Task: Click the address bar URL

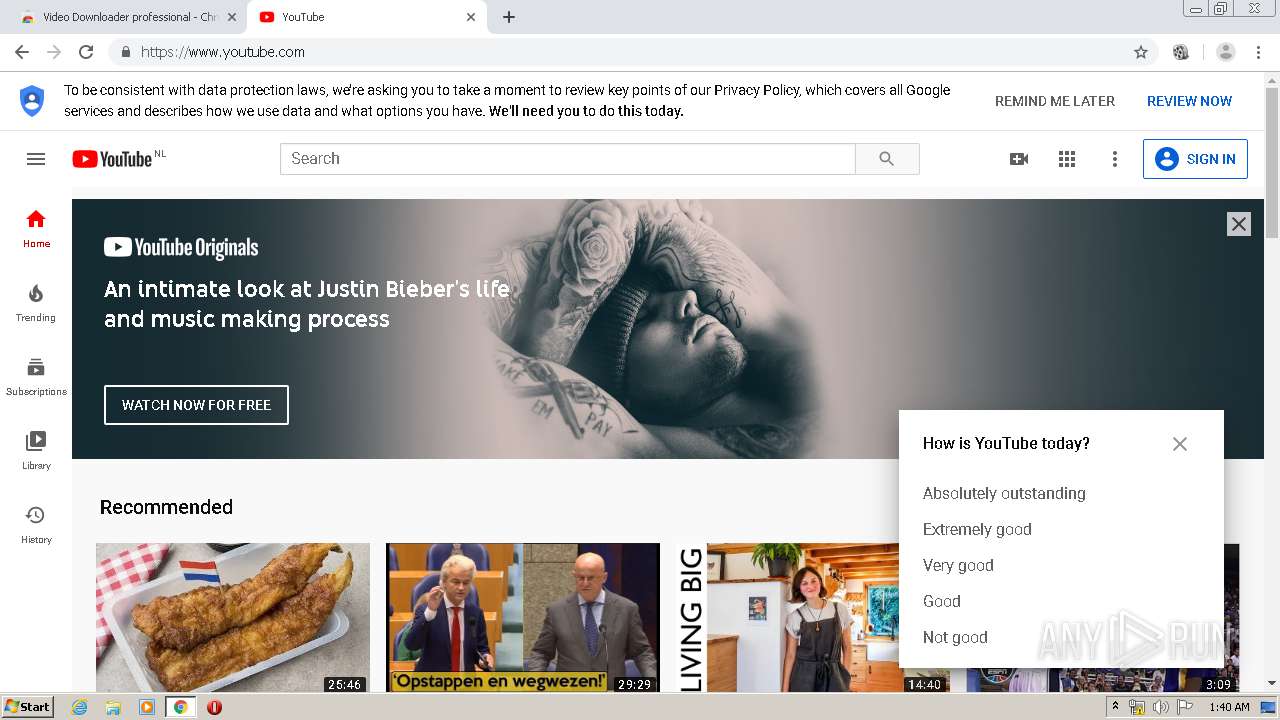Action: coord(223,52)
